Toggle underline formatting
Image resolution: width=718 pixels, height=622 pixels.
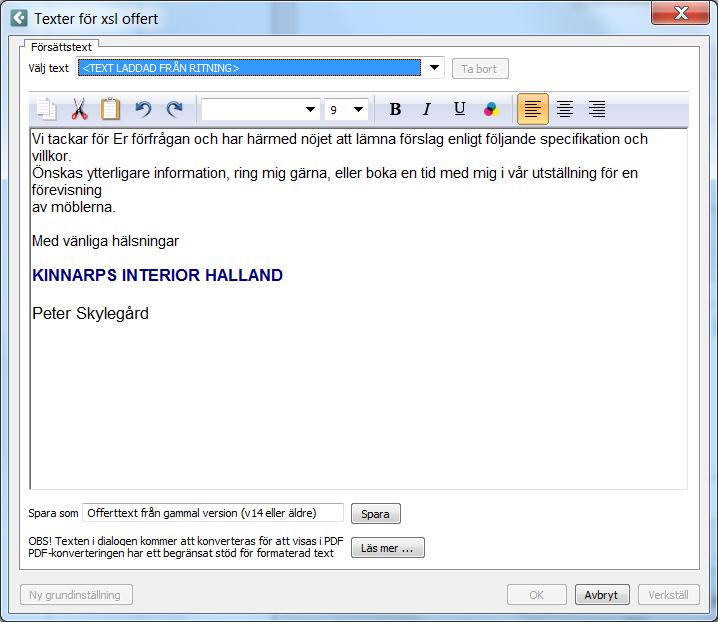459,109
